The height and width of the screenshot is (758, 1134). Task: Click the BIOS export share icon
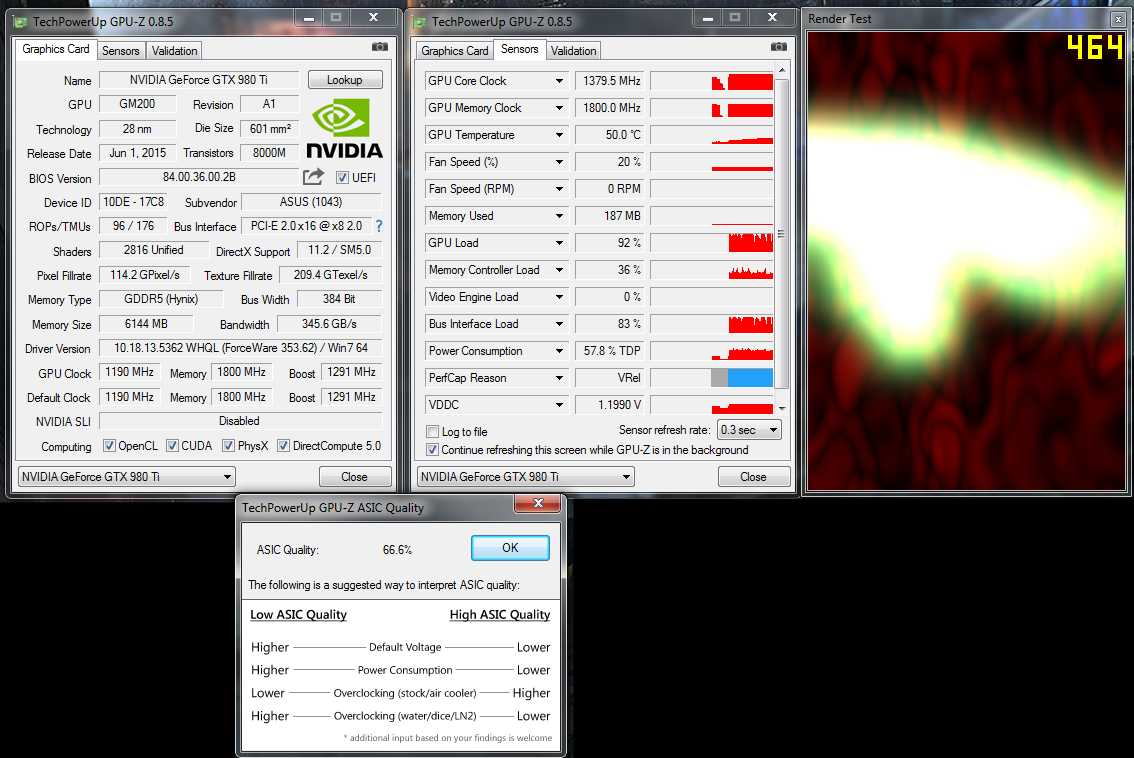[313, 176]
